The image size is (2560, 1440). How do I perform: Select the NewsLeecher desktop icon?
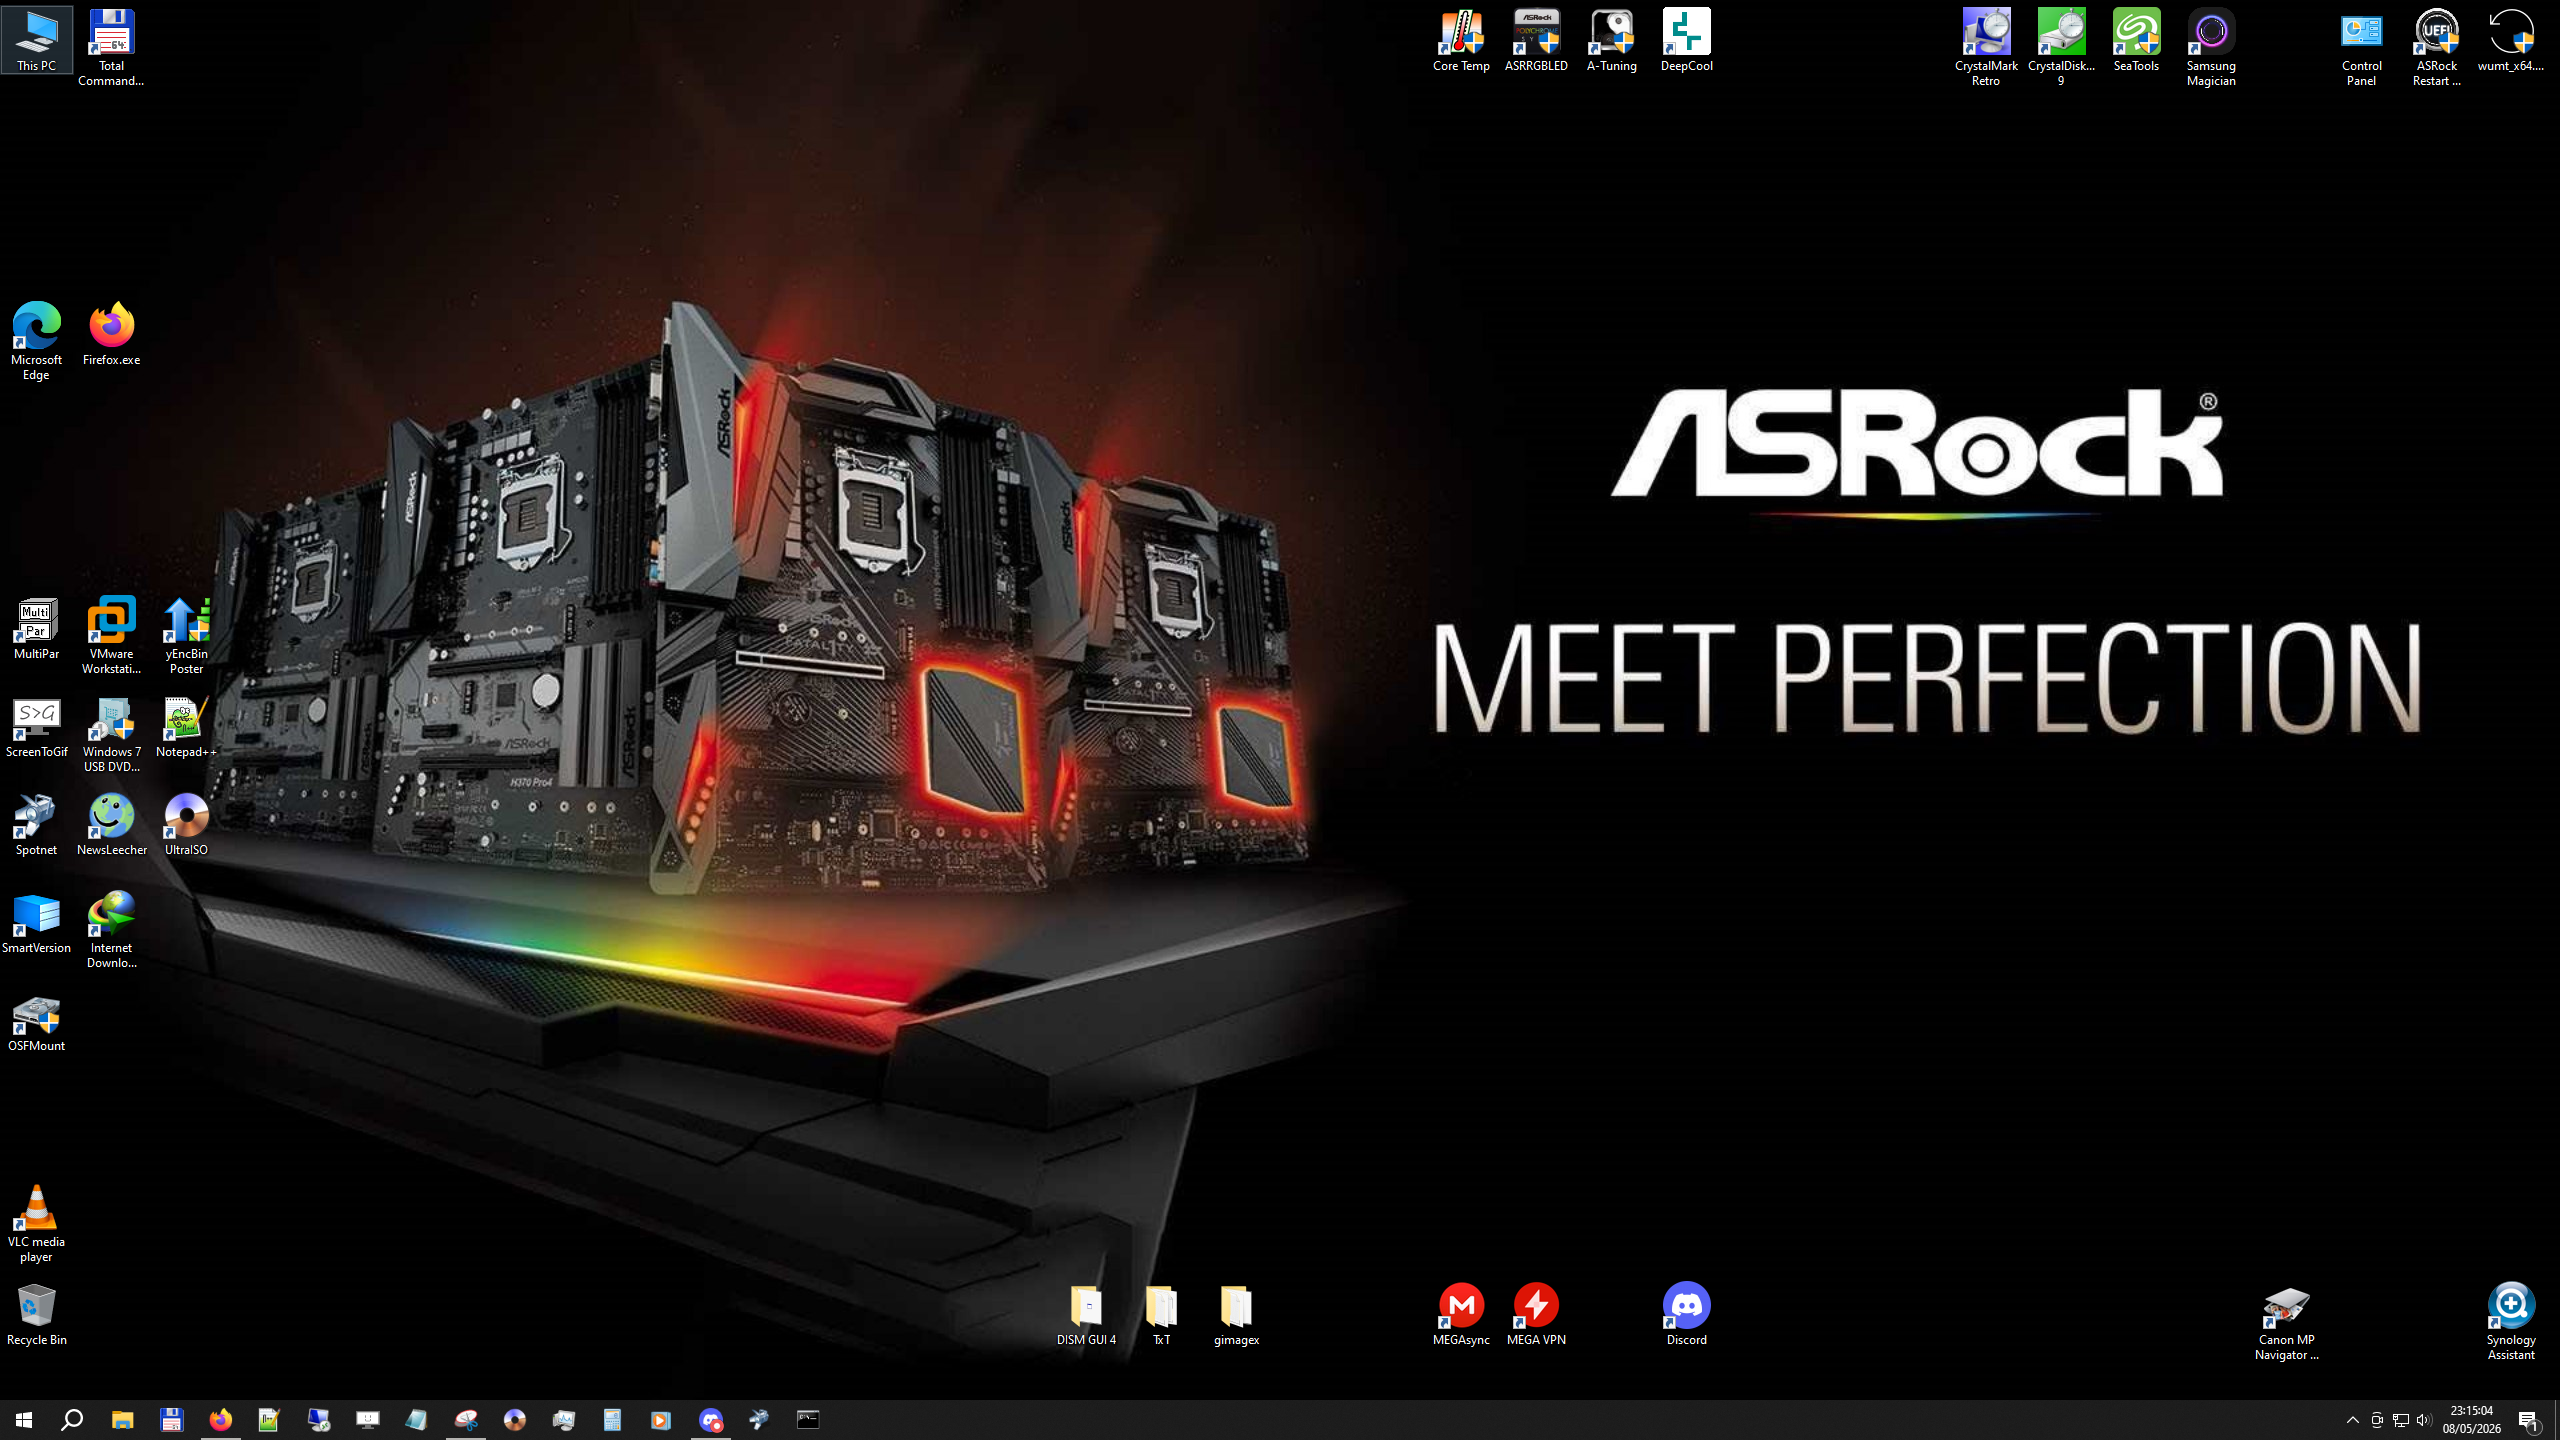(111, 825)
